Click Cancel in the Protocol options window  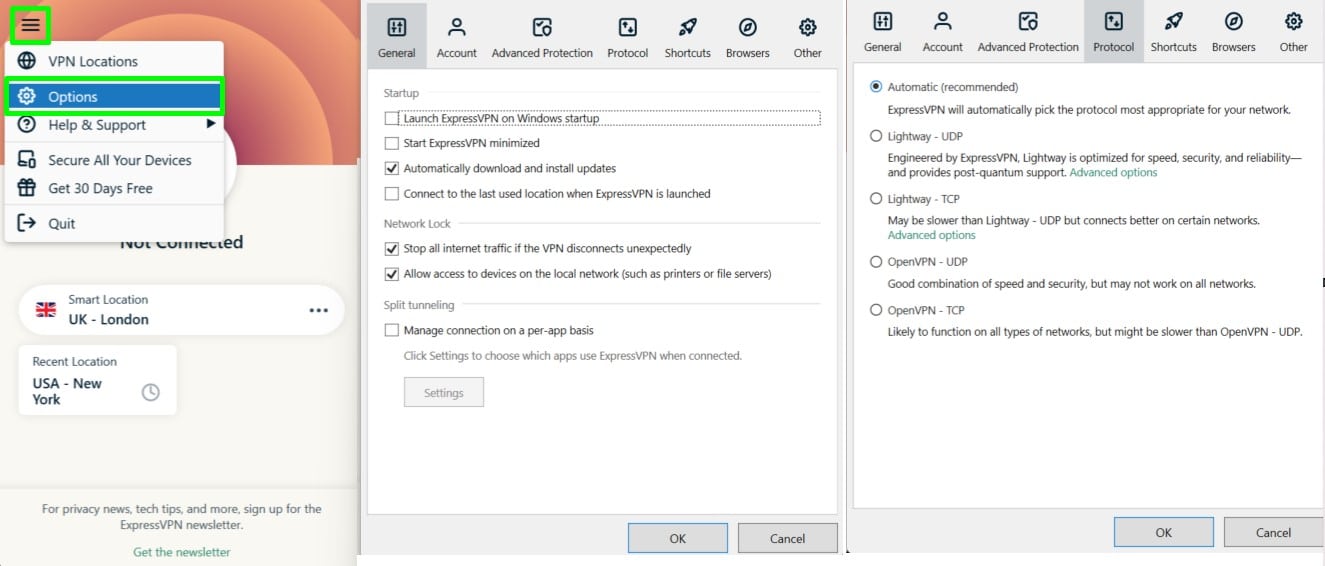(1273, 532)
